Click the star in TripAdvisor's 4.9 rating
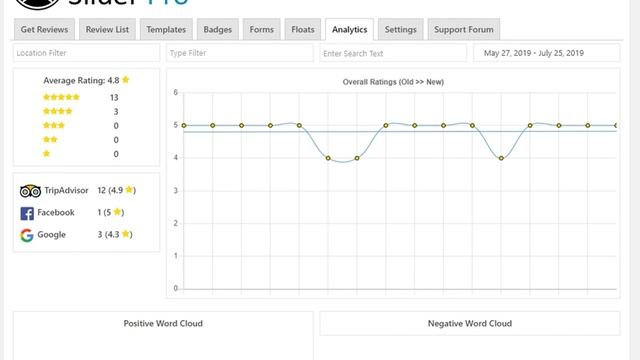This screenshot has width=640, height=360. (x=129, y=189)
